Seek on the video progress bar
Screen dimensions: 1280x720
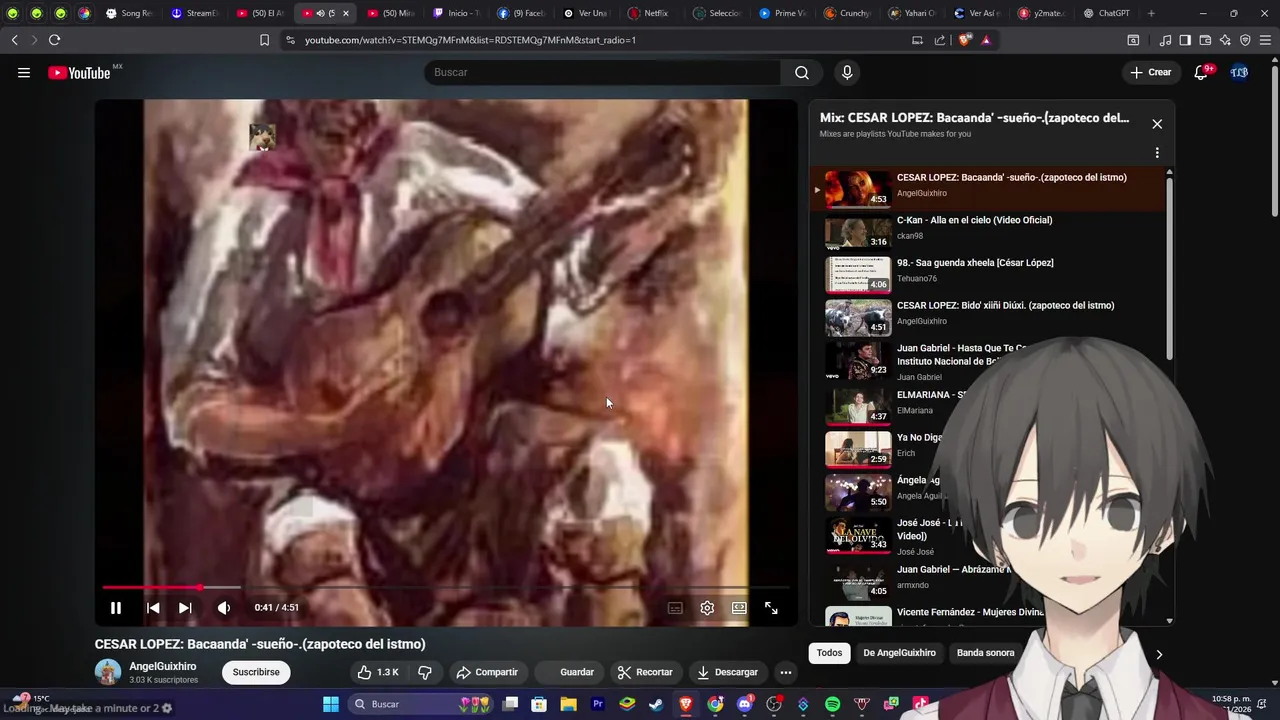(445, 588)
